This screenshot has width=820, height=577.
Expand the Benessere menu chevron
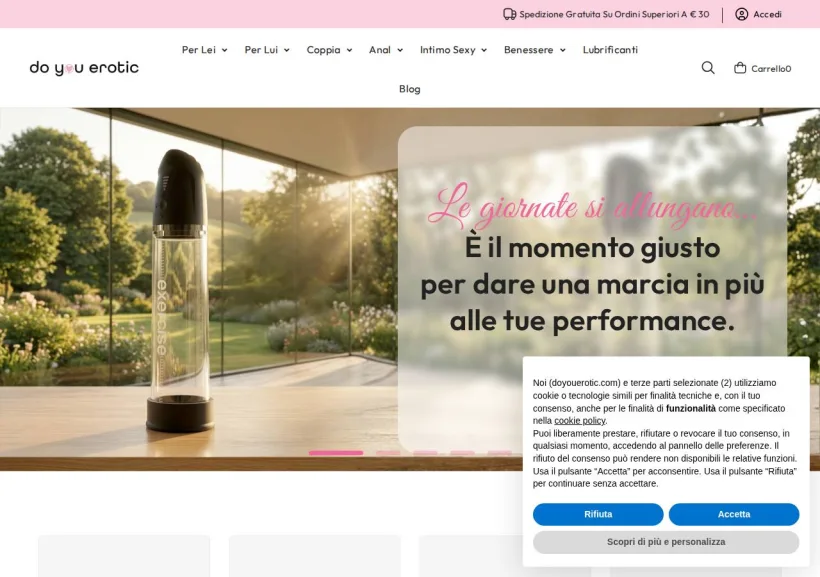coord(563,50)
